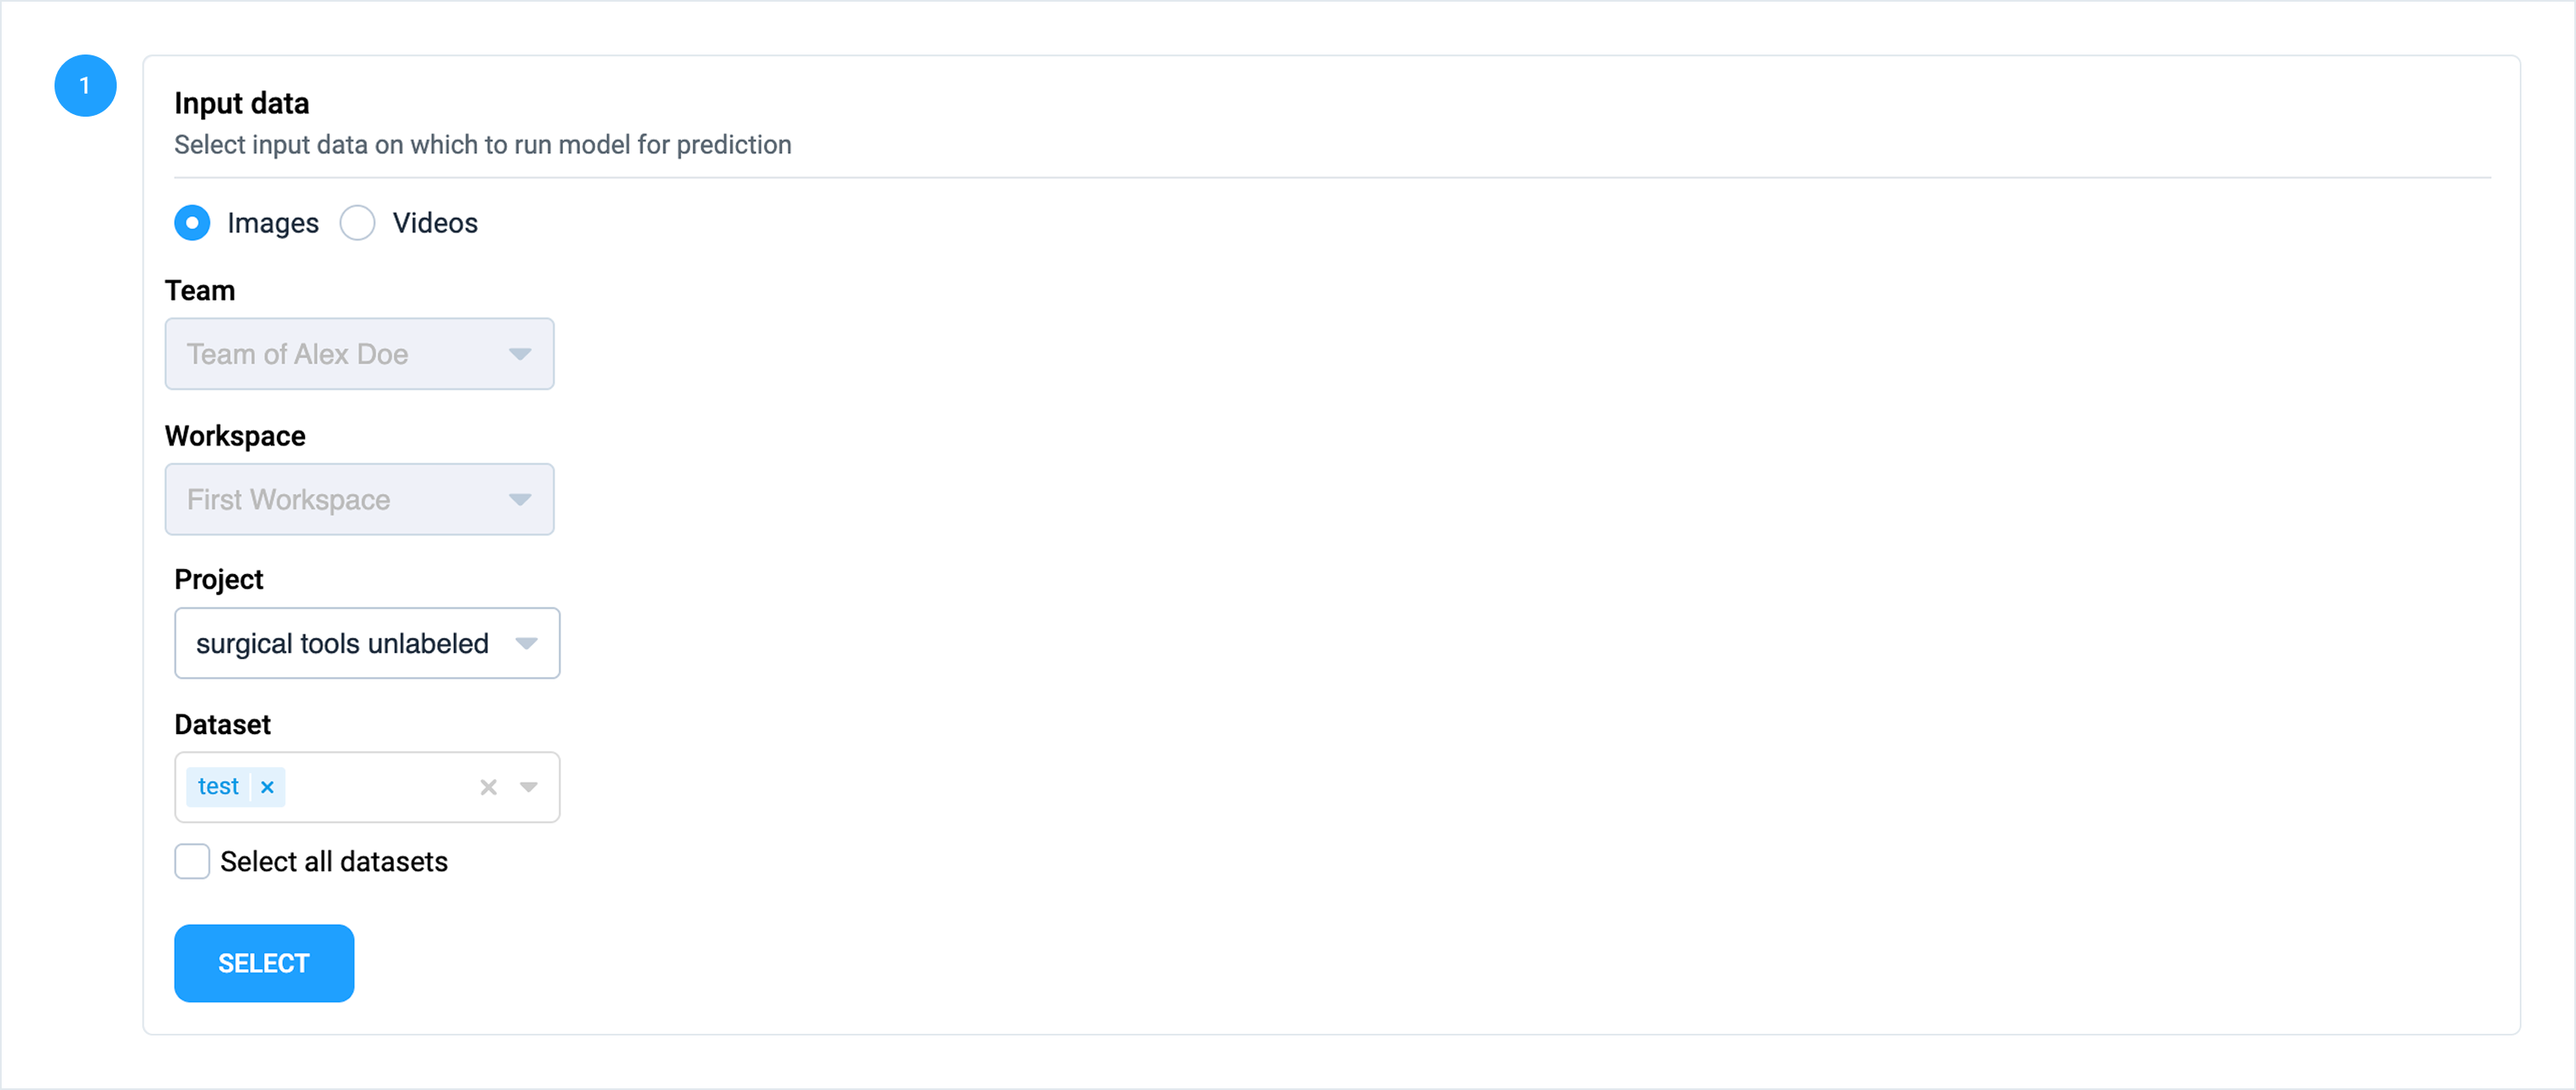Open the Project dropdown

(345, 643)
